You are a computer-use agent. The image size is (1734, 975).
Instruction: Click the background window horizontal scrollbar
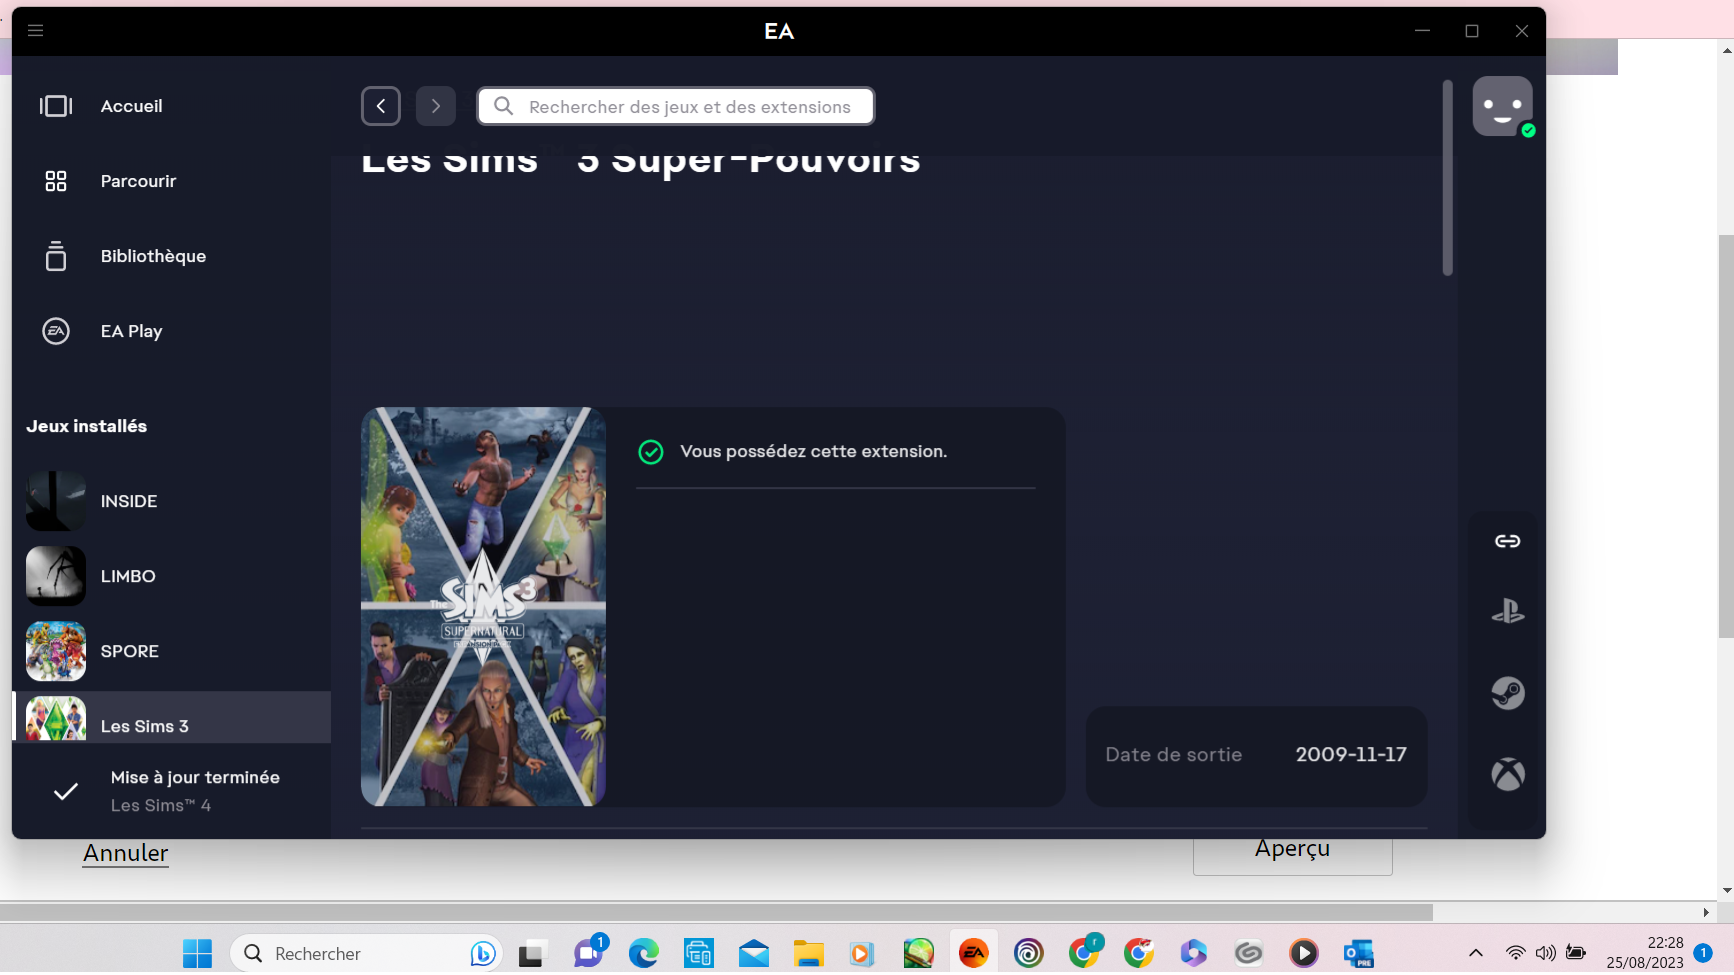click(x=716, y=912)
